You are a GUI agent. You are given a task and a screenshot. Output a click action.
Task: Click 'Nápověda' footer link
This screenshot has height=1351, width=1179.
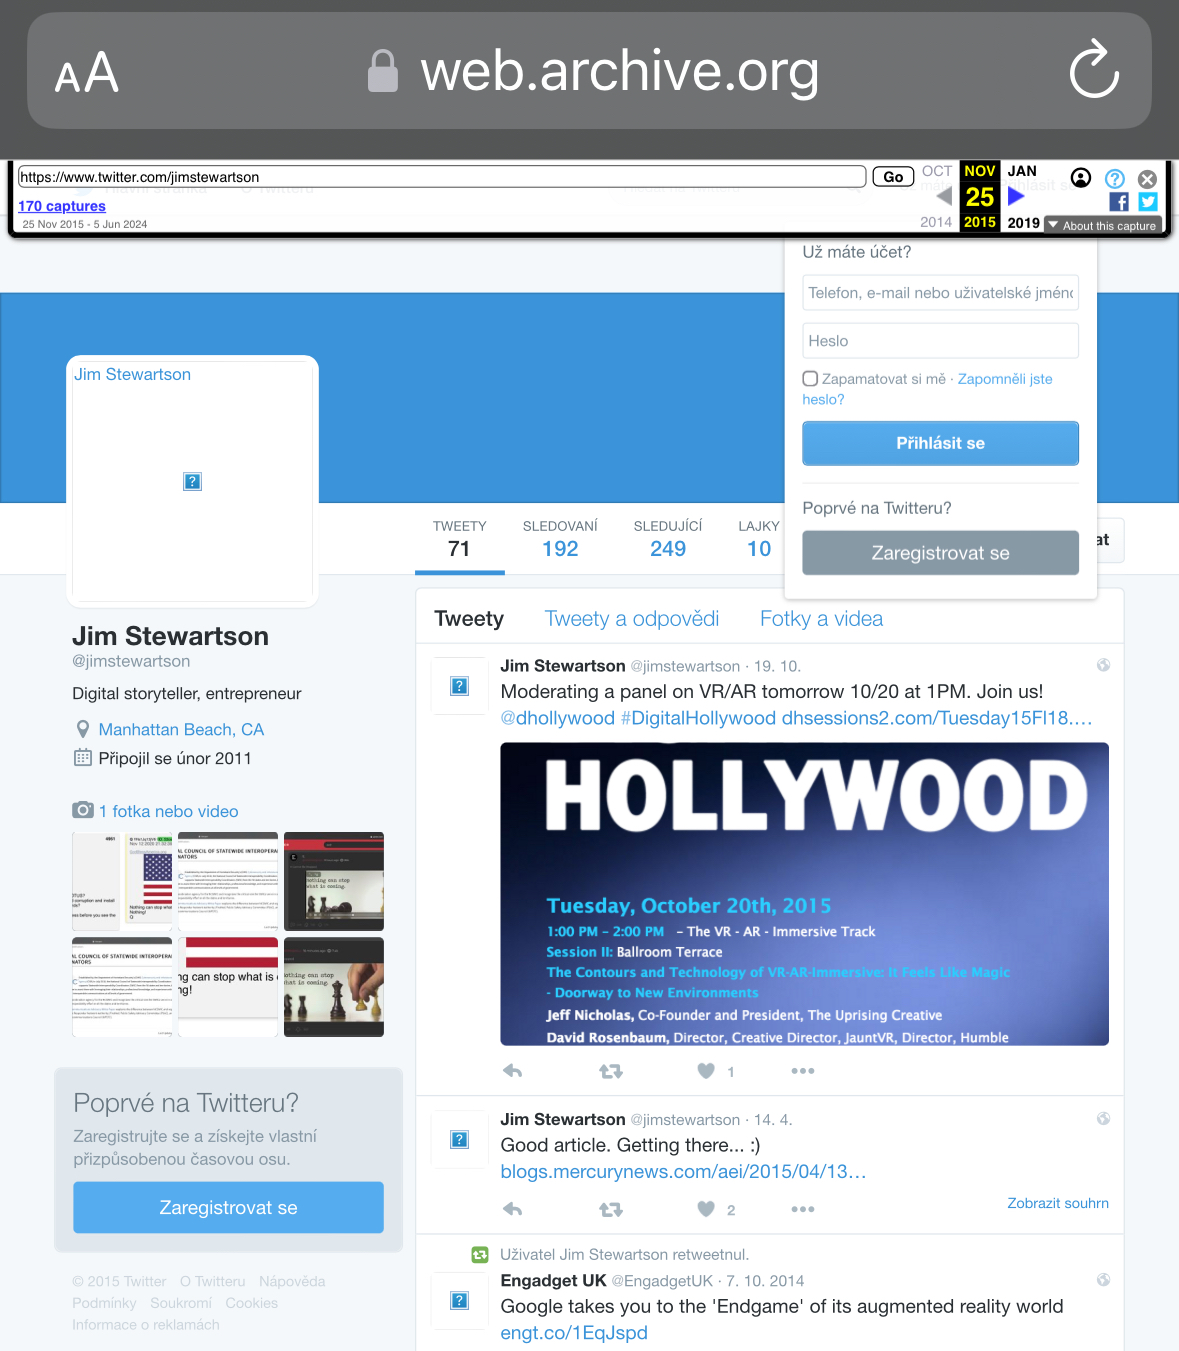pos(292,1281)
